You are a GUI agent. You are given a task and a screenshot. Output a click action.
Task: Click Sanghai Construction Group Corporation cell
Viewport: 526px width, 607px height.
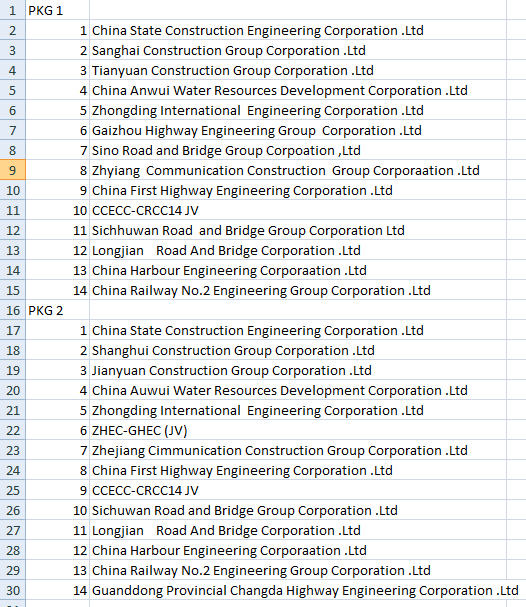pos(298,50)
